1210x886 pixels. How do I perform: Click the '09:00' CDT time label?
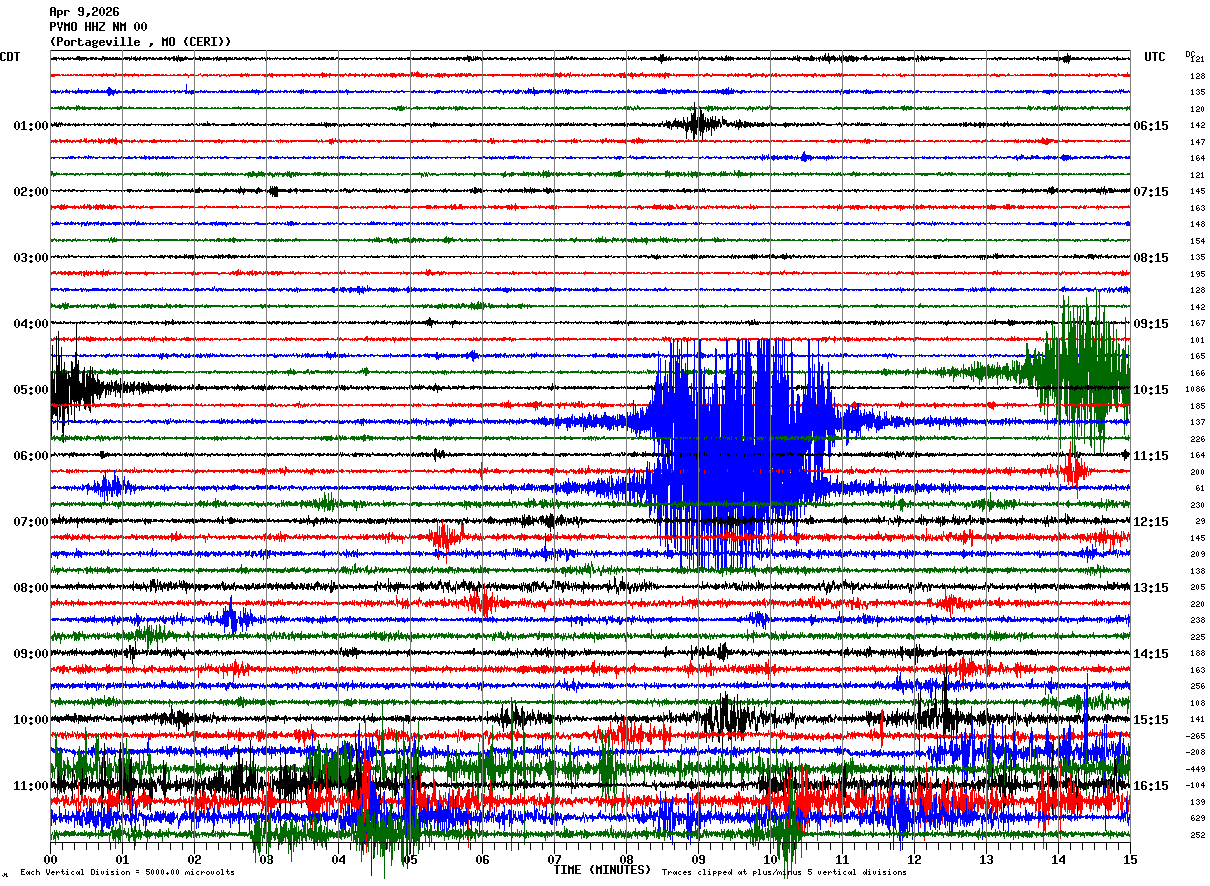point(31,654)
